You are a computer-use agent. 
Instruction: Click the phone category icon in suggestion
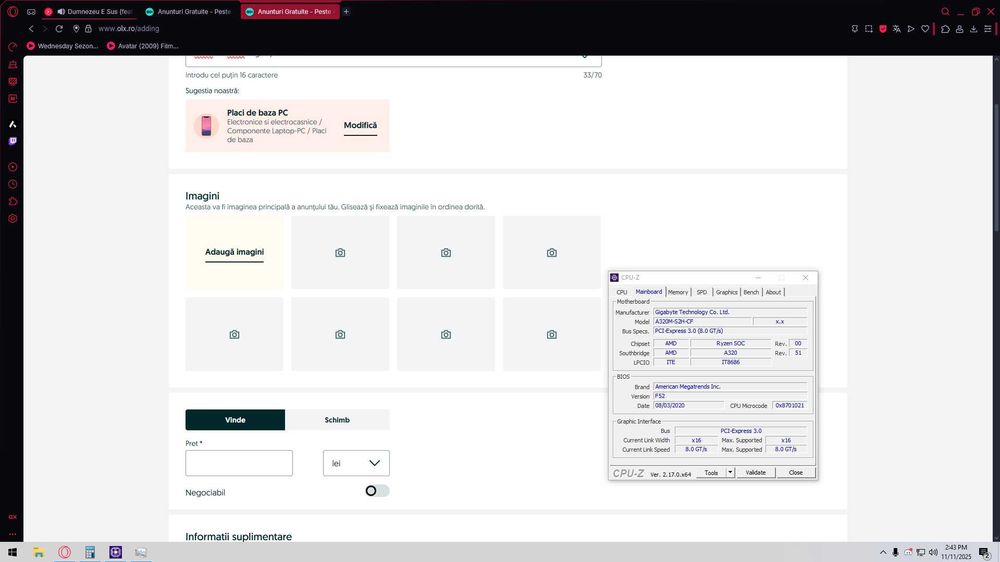(x=206, y=126)
